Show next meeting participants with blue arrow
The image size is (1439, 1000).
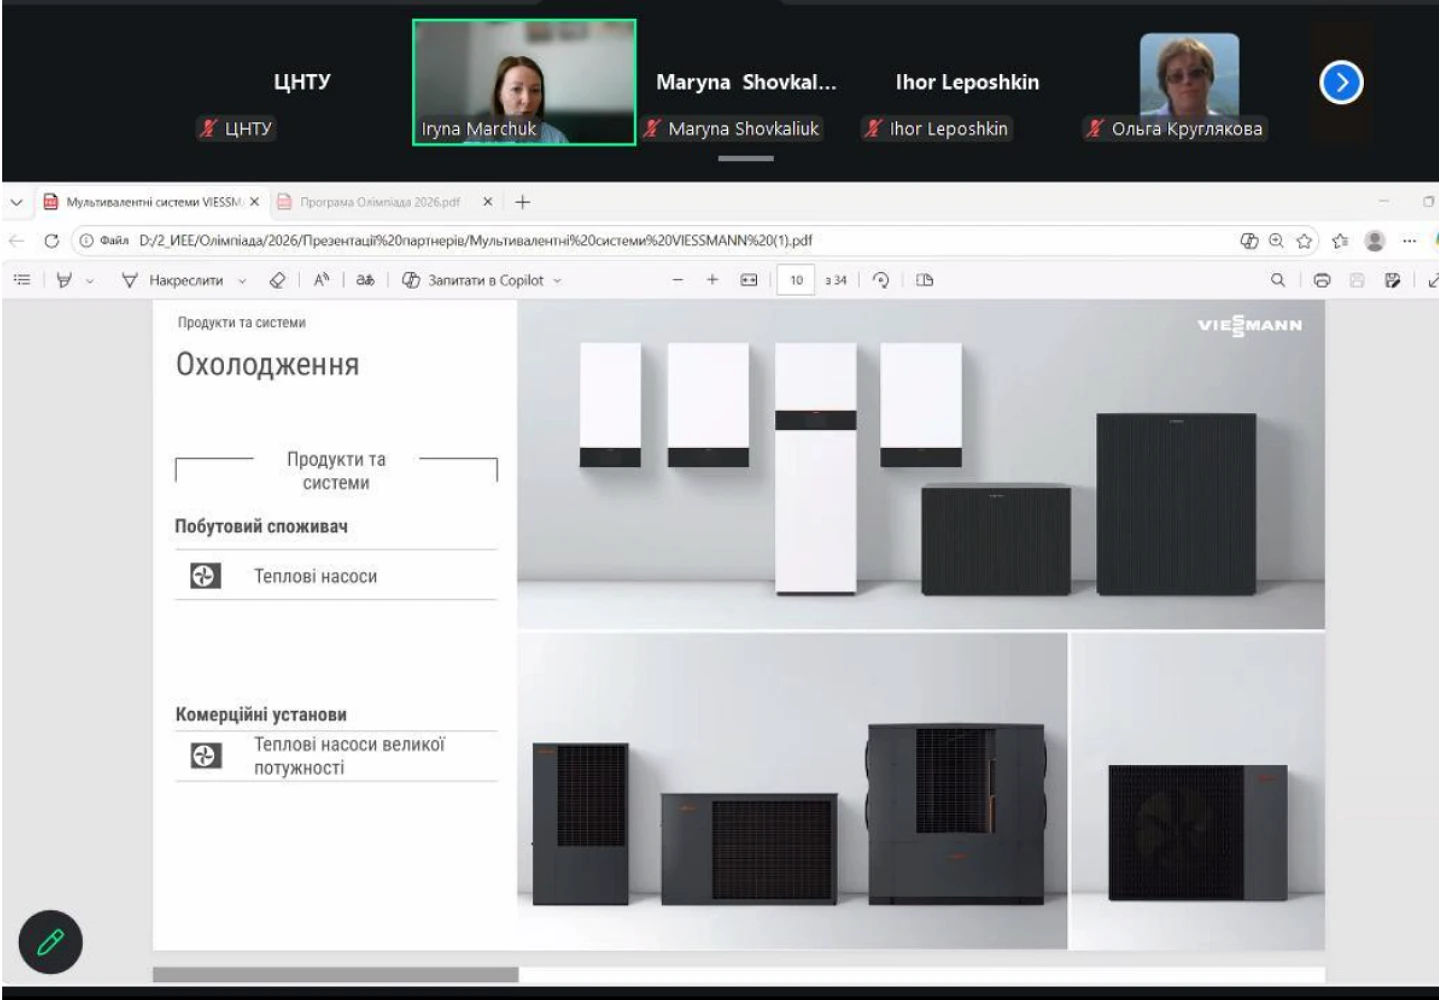1341,83
